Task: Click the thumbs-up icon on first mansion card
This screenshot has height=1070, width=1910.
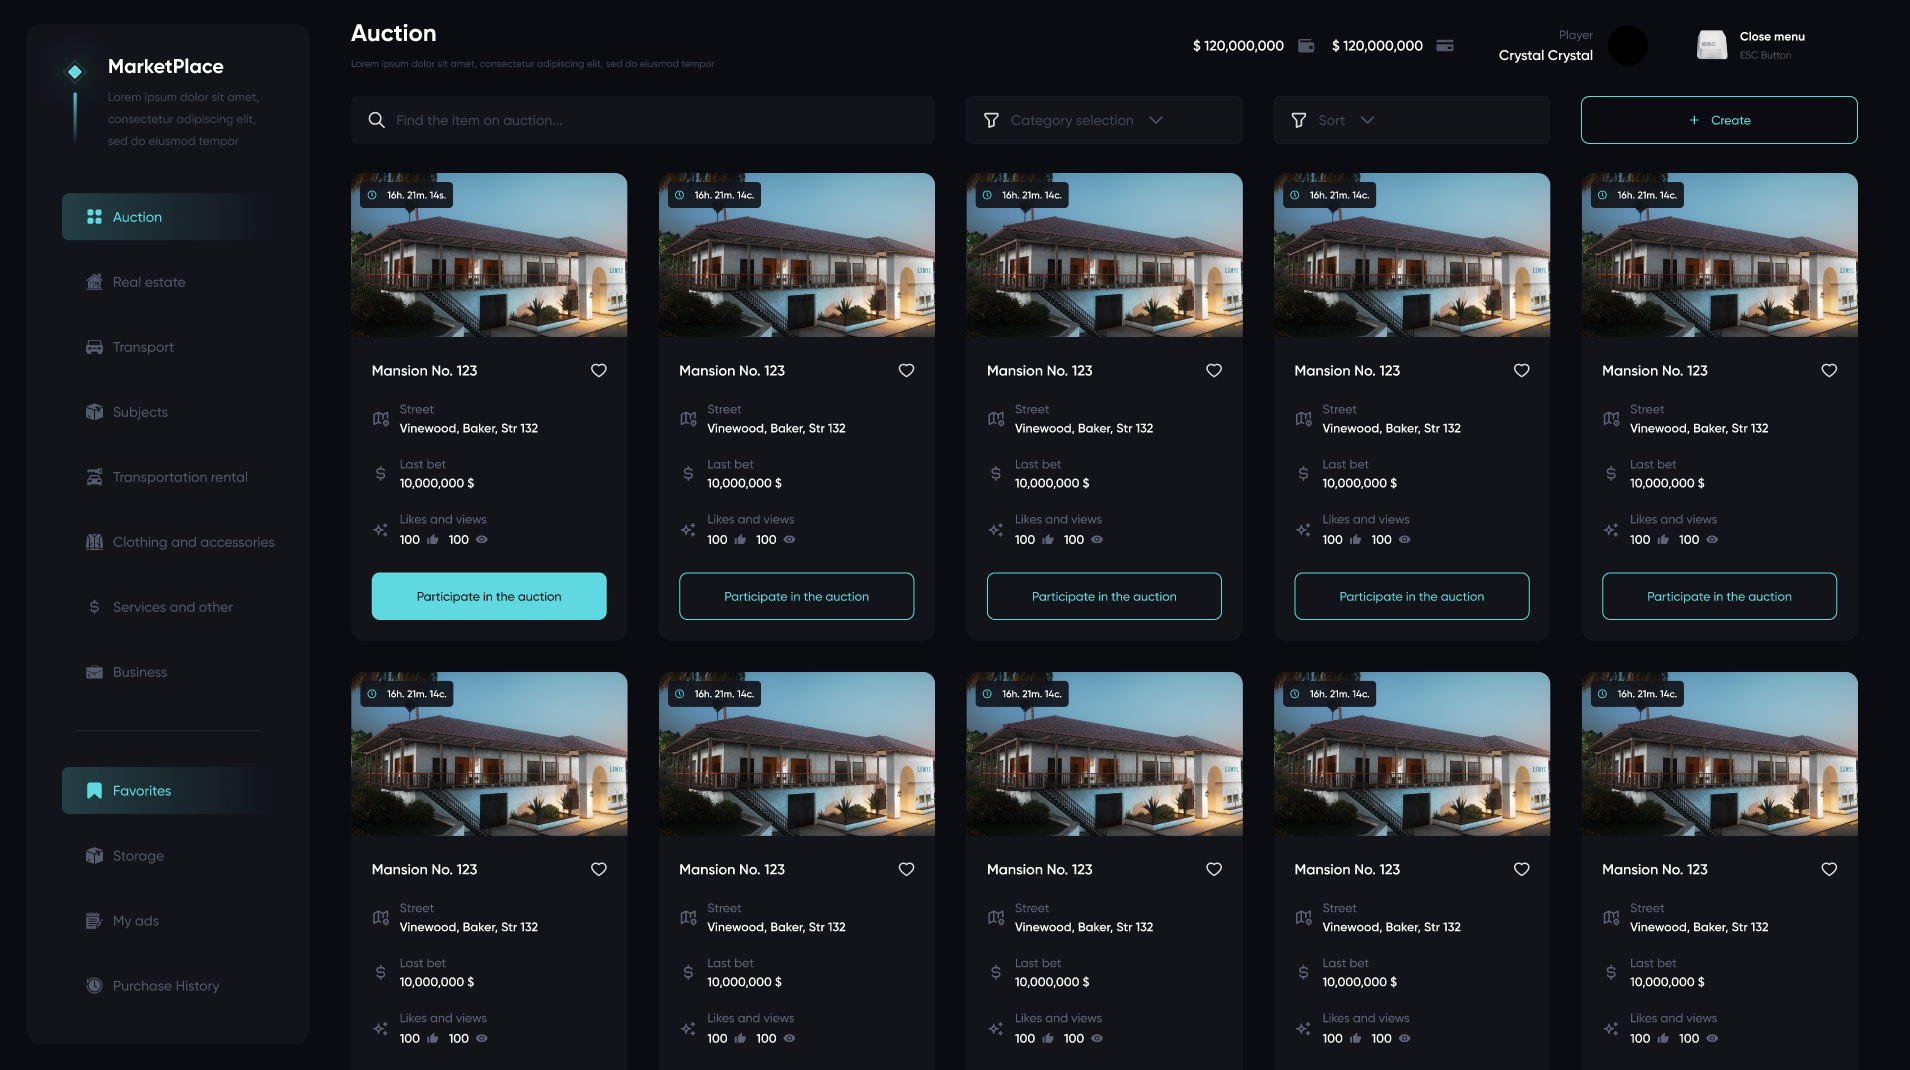Action: pyautogui.click(x=433, y=540)
